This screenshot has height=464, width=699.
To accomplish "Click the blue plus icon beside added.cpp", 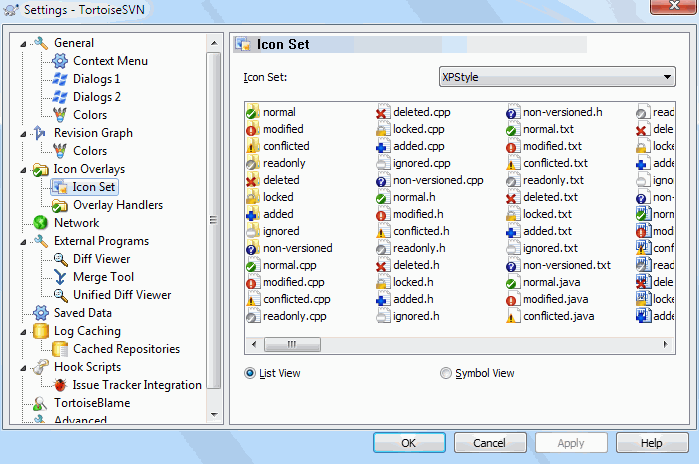I will tap(382, 146).
